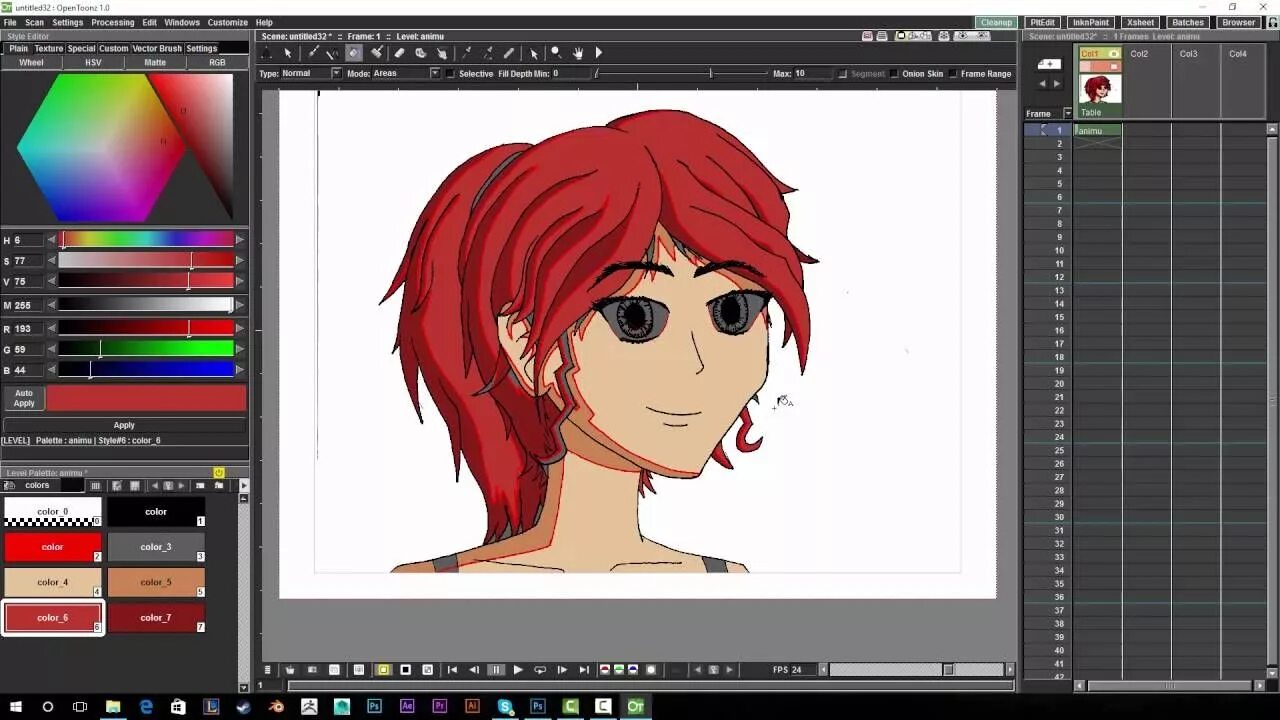Viewport: 1280px width, 720px height.
Task: Grab the Hand pan tool
Action: point(576,52)
